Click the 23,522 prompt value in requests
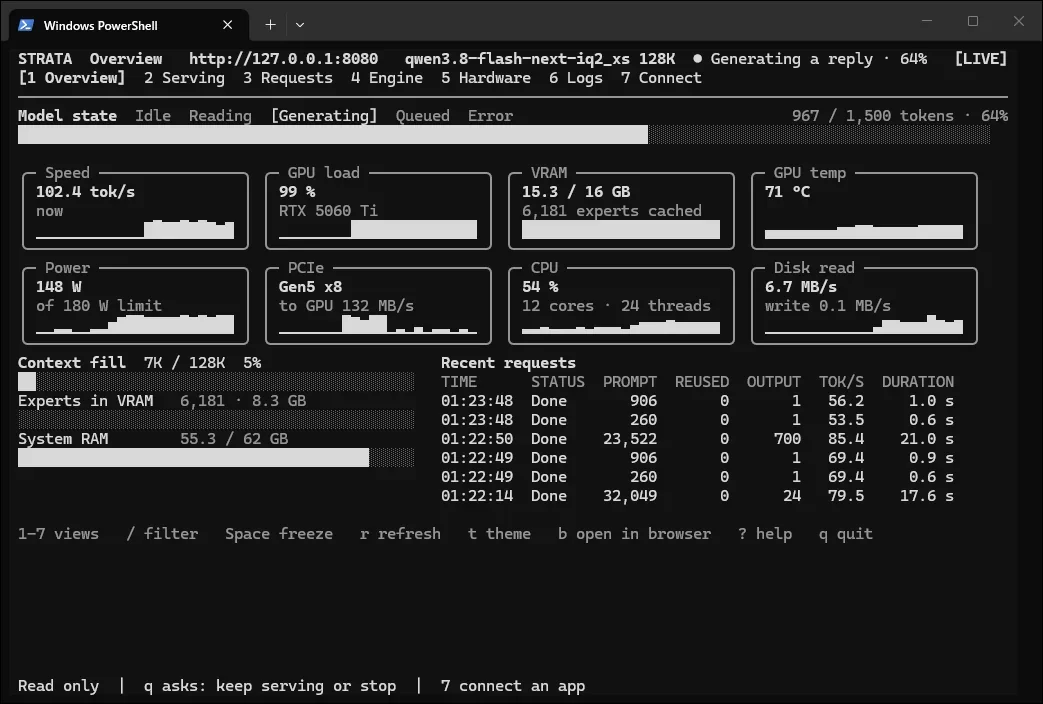 click(630, 439)
